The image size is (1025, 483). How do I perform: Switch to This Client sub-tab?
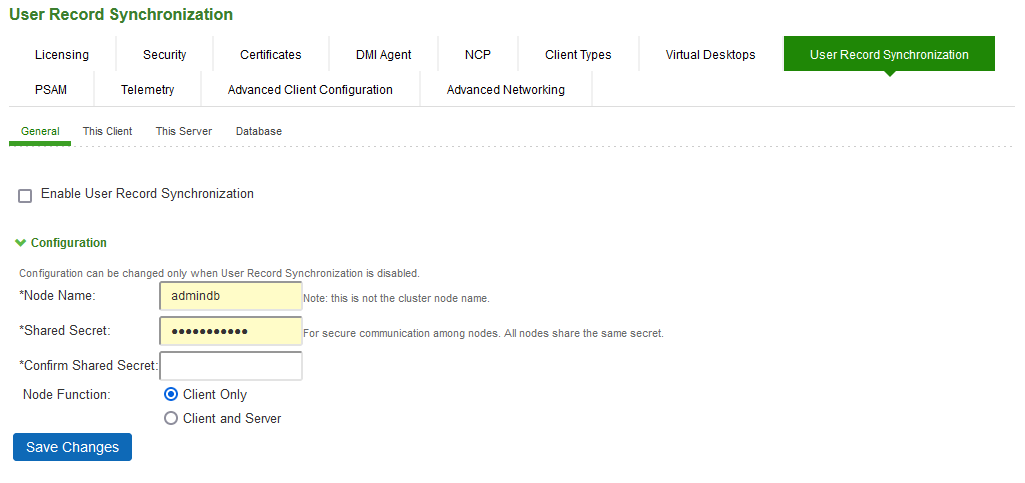coord(107,132)
